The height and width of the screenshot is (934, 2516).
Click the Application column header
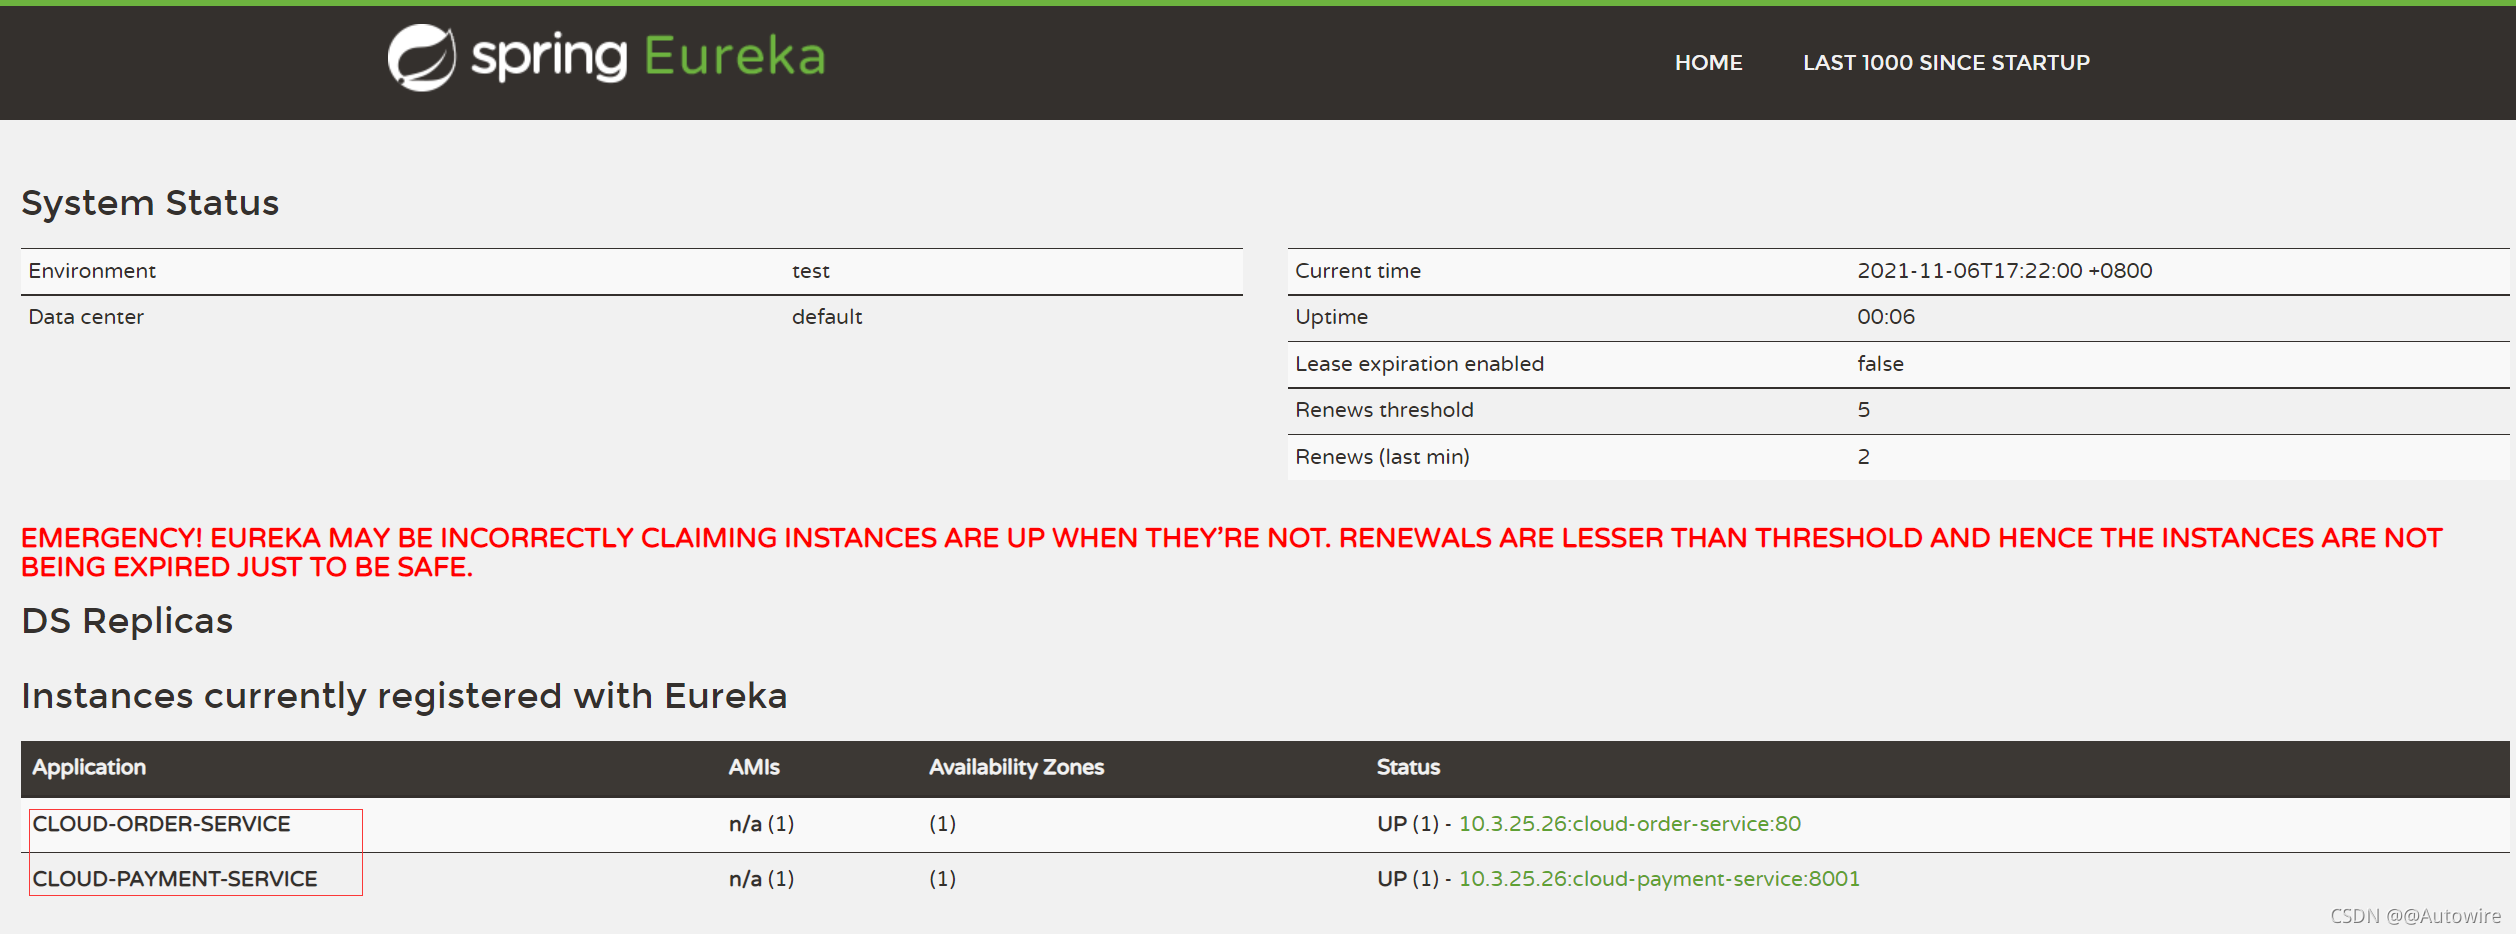click(89, 767)
